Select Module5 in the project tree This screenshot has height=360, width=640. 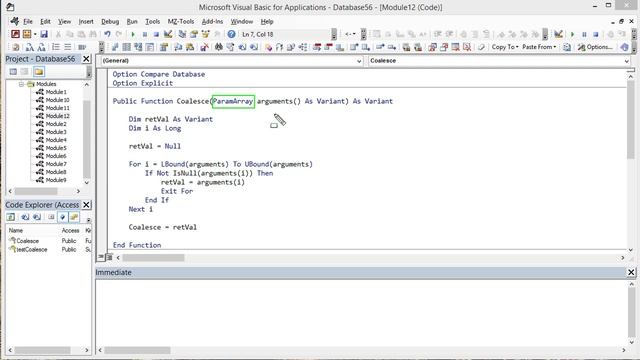coord(56,148)
